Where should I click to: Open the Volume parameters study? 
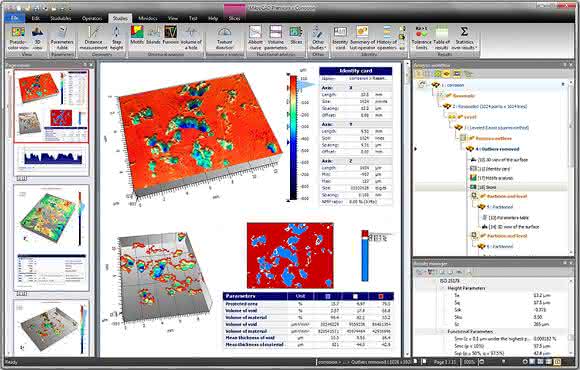276,38
